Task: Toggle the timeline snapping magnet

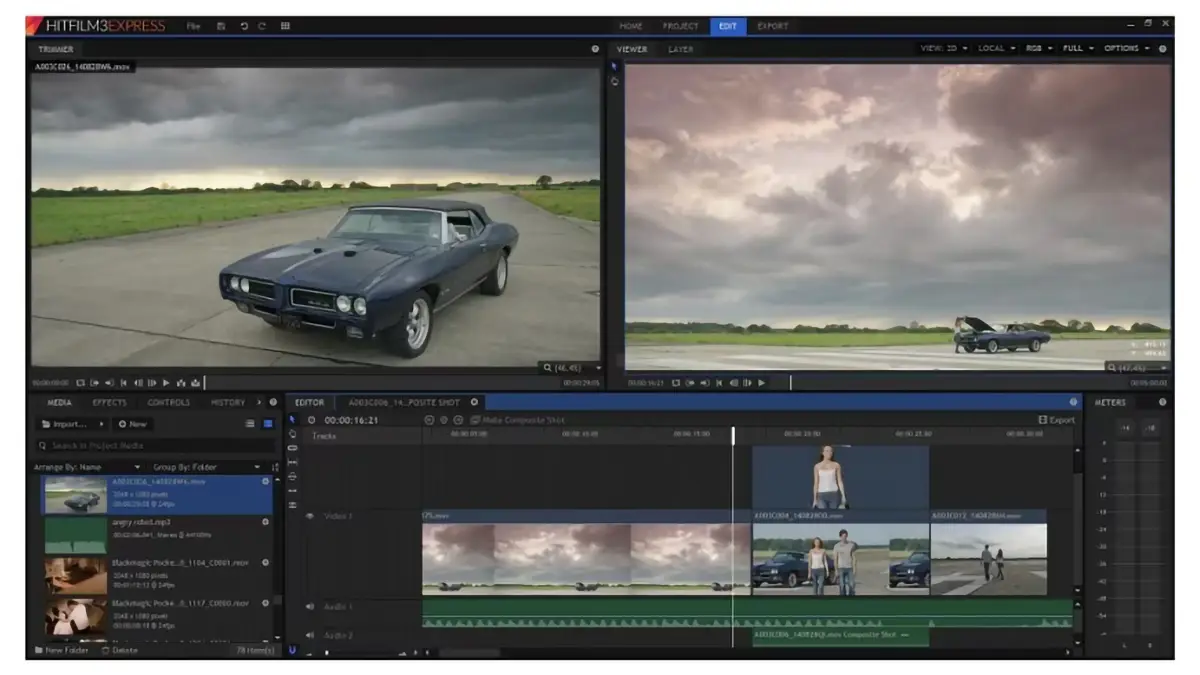Action: (293, 650)
